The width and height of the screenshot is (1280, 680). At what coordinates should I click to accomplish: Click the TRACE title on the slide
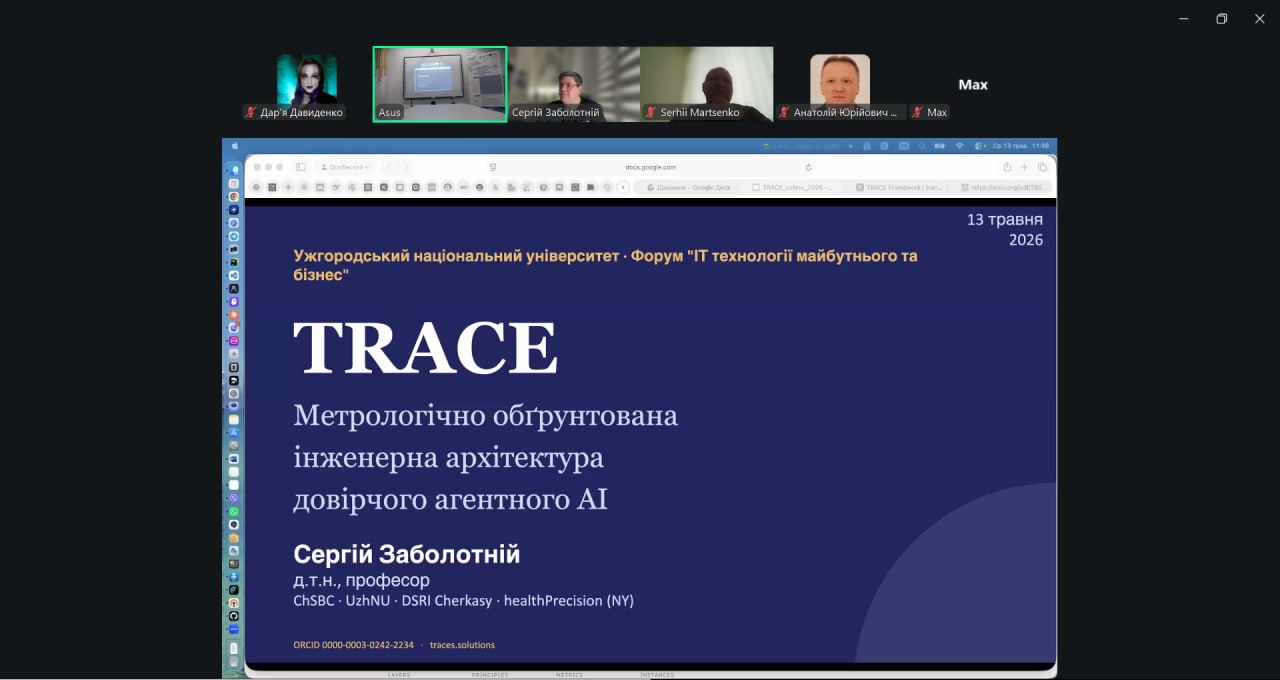425,348
